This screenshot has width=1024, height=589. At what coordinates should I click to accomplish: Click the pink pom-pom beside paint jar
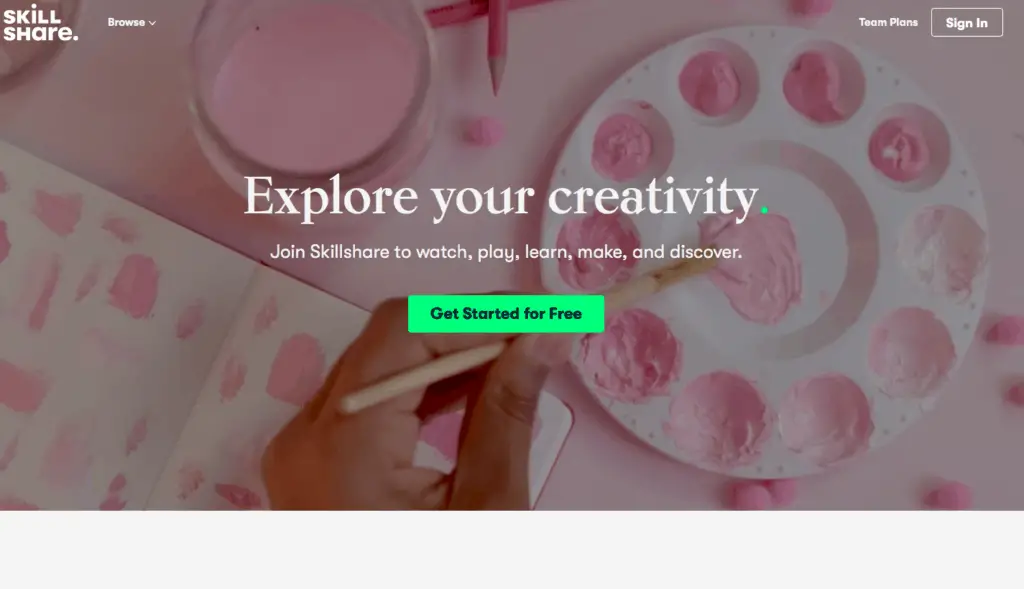tap(483, 131)
